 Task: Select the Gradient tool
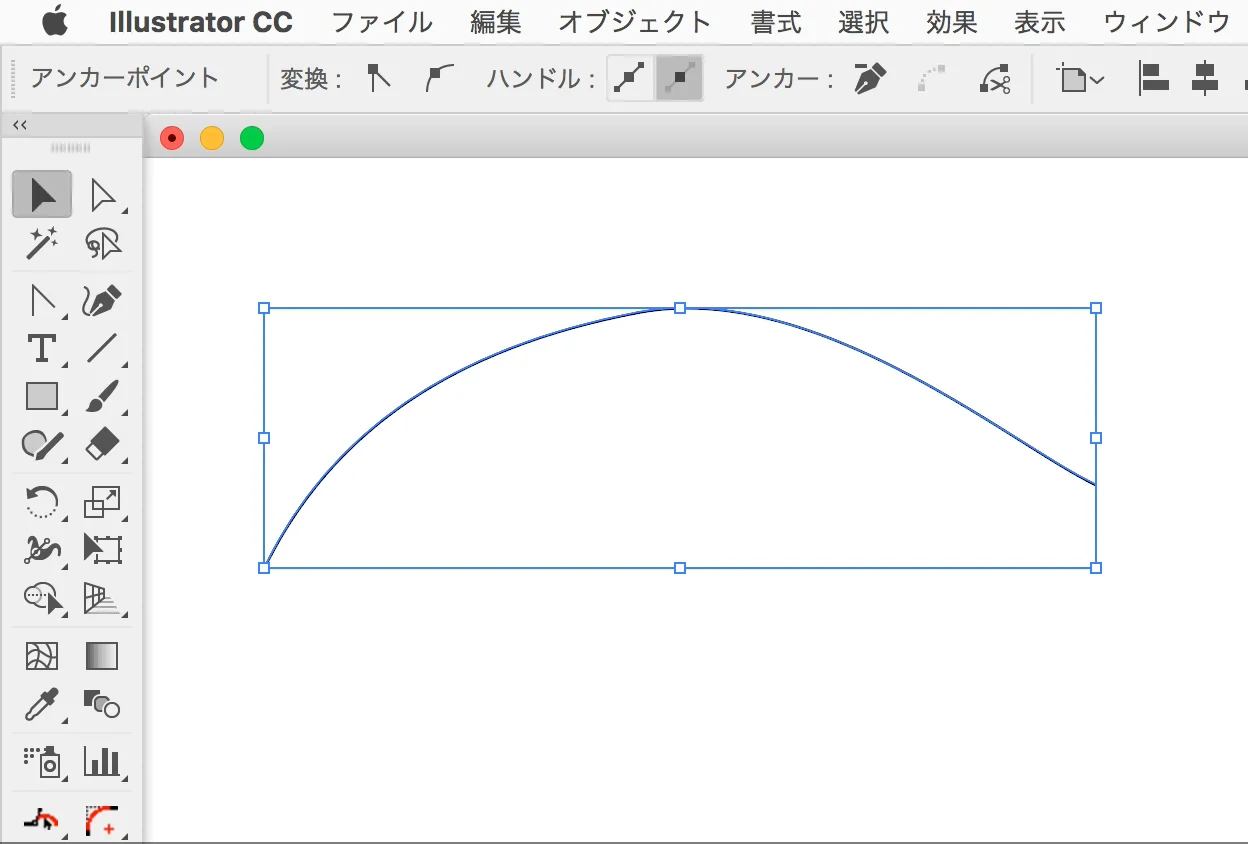click(x=103, y=656)
